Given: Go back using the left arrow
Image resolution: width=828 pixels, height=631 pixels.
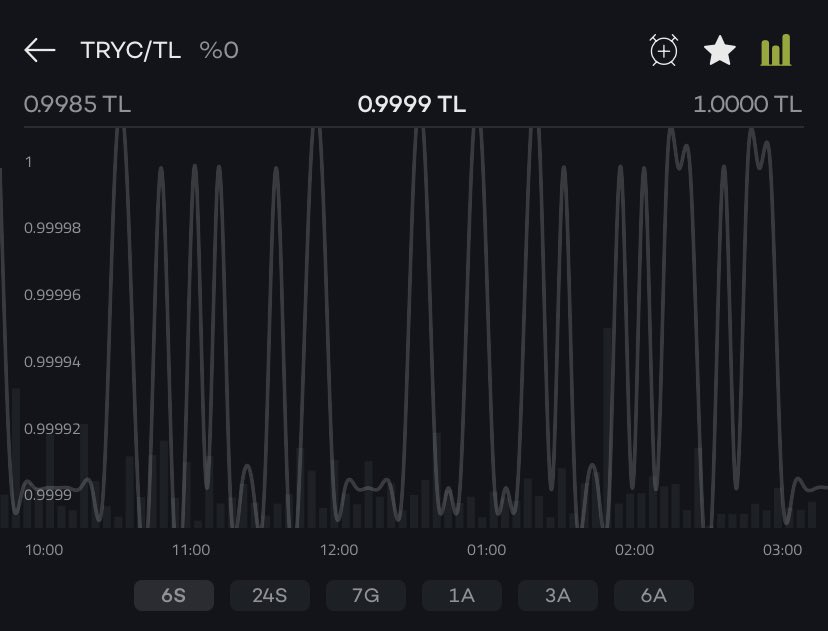Looking at the screenshot, I should click(40, 50).
